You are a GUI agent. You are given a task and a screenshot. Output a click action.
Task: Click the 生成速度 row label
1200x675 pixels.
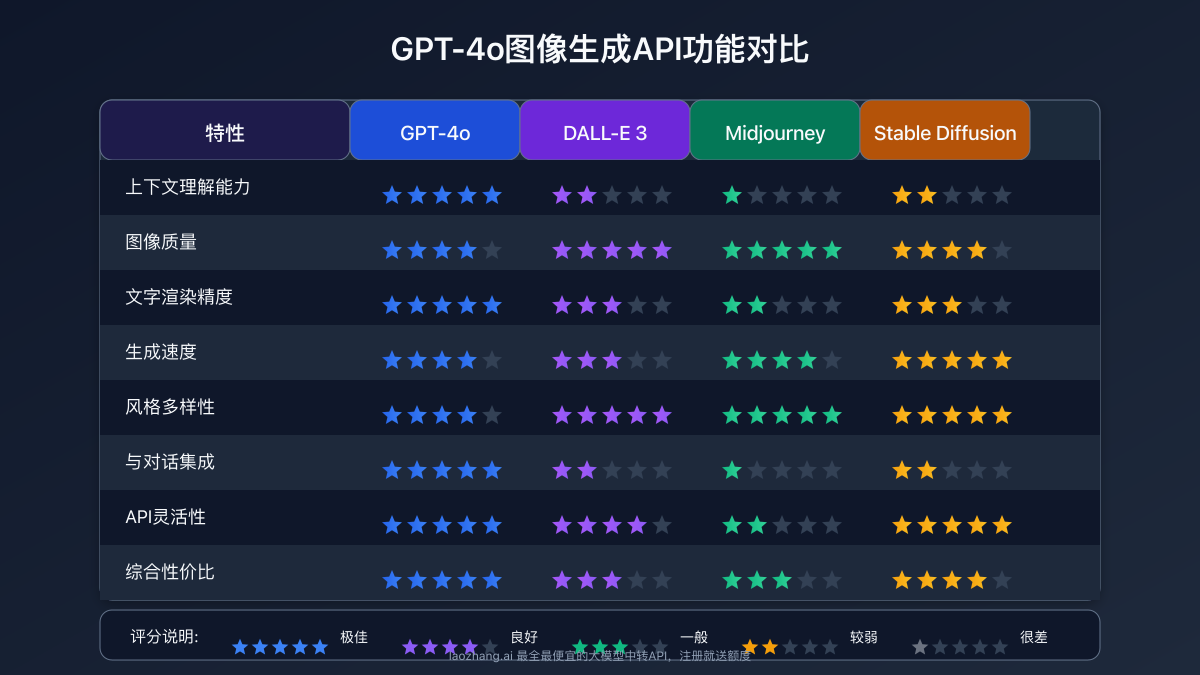pos(161,352)
